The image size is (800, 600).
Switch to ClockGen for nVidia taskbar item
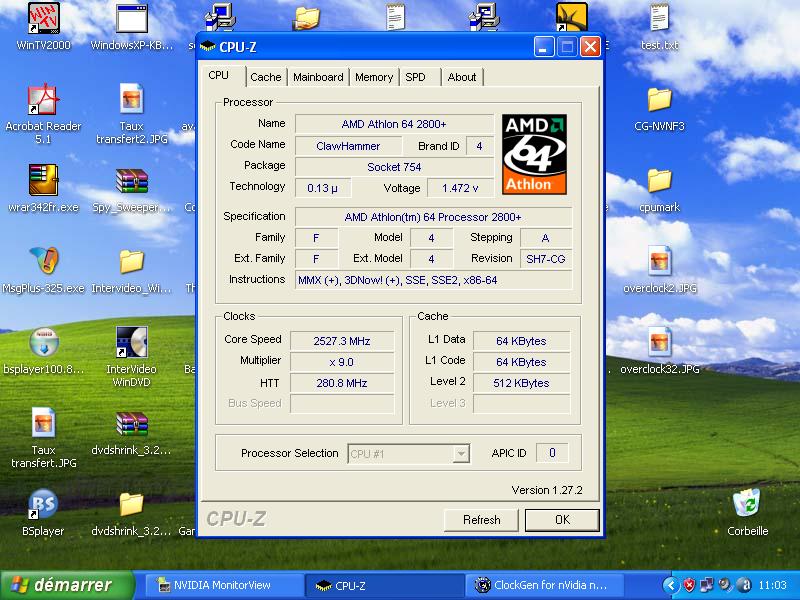point(543,585)
